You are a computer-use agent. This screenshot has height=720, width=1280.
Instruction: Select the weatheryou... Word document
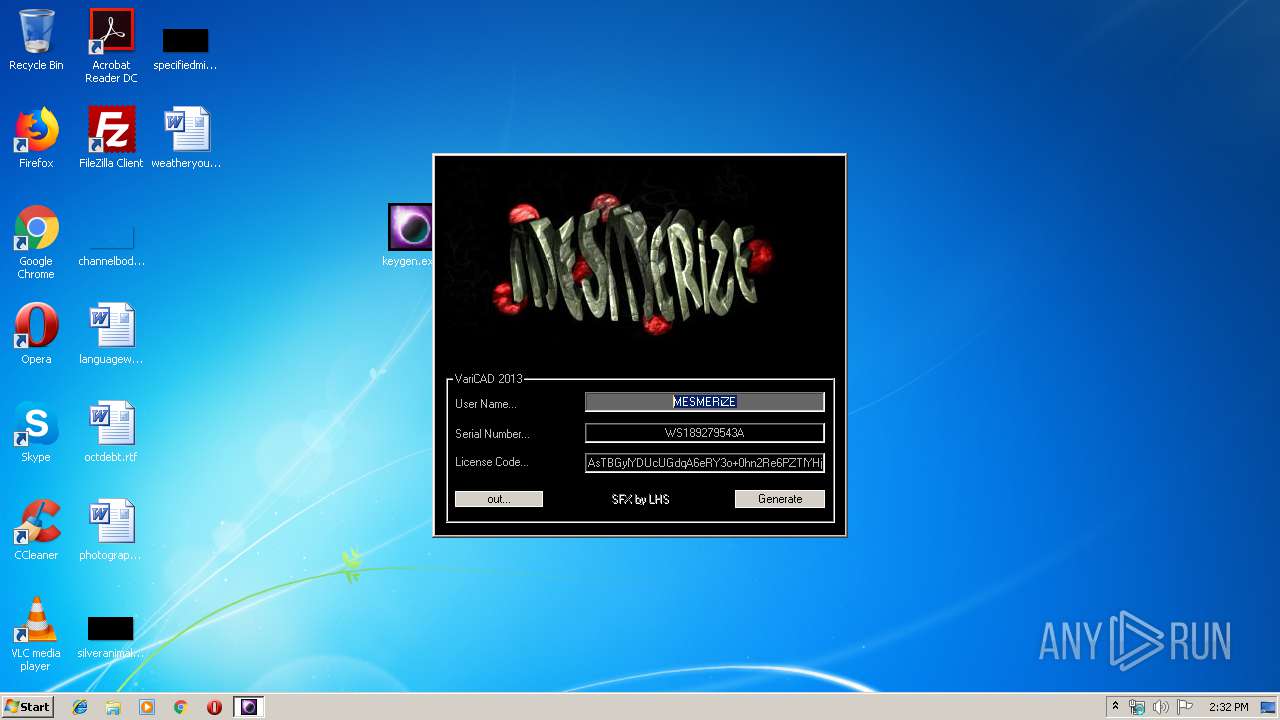point(186,138)
